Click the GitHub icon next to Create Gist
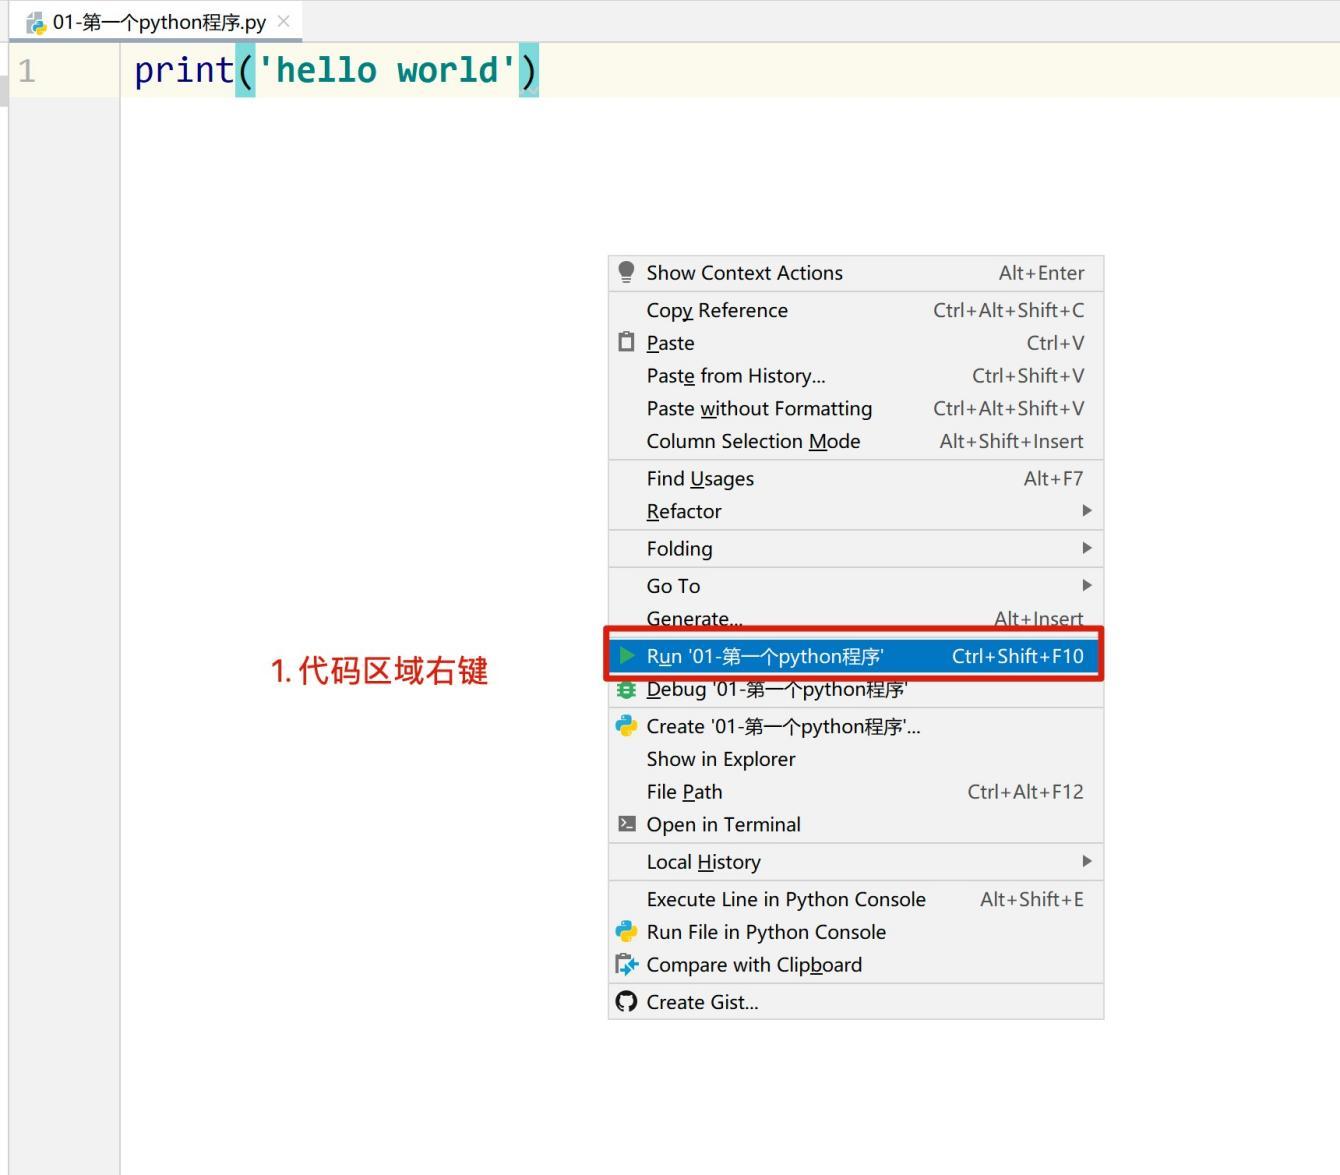The width and height of the screenshot is (1340, 1175). click(x=627, y=1001)
